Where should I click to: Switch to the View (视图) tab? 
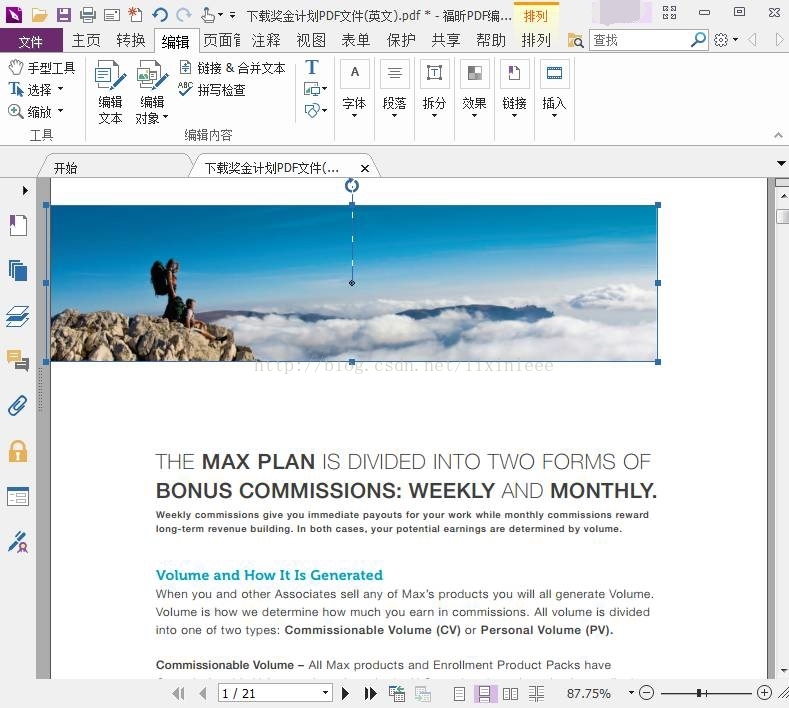(311, 40)
